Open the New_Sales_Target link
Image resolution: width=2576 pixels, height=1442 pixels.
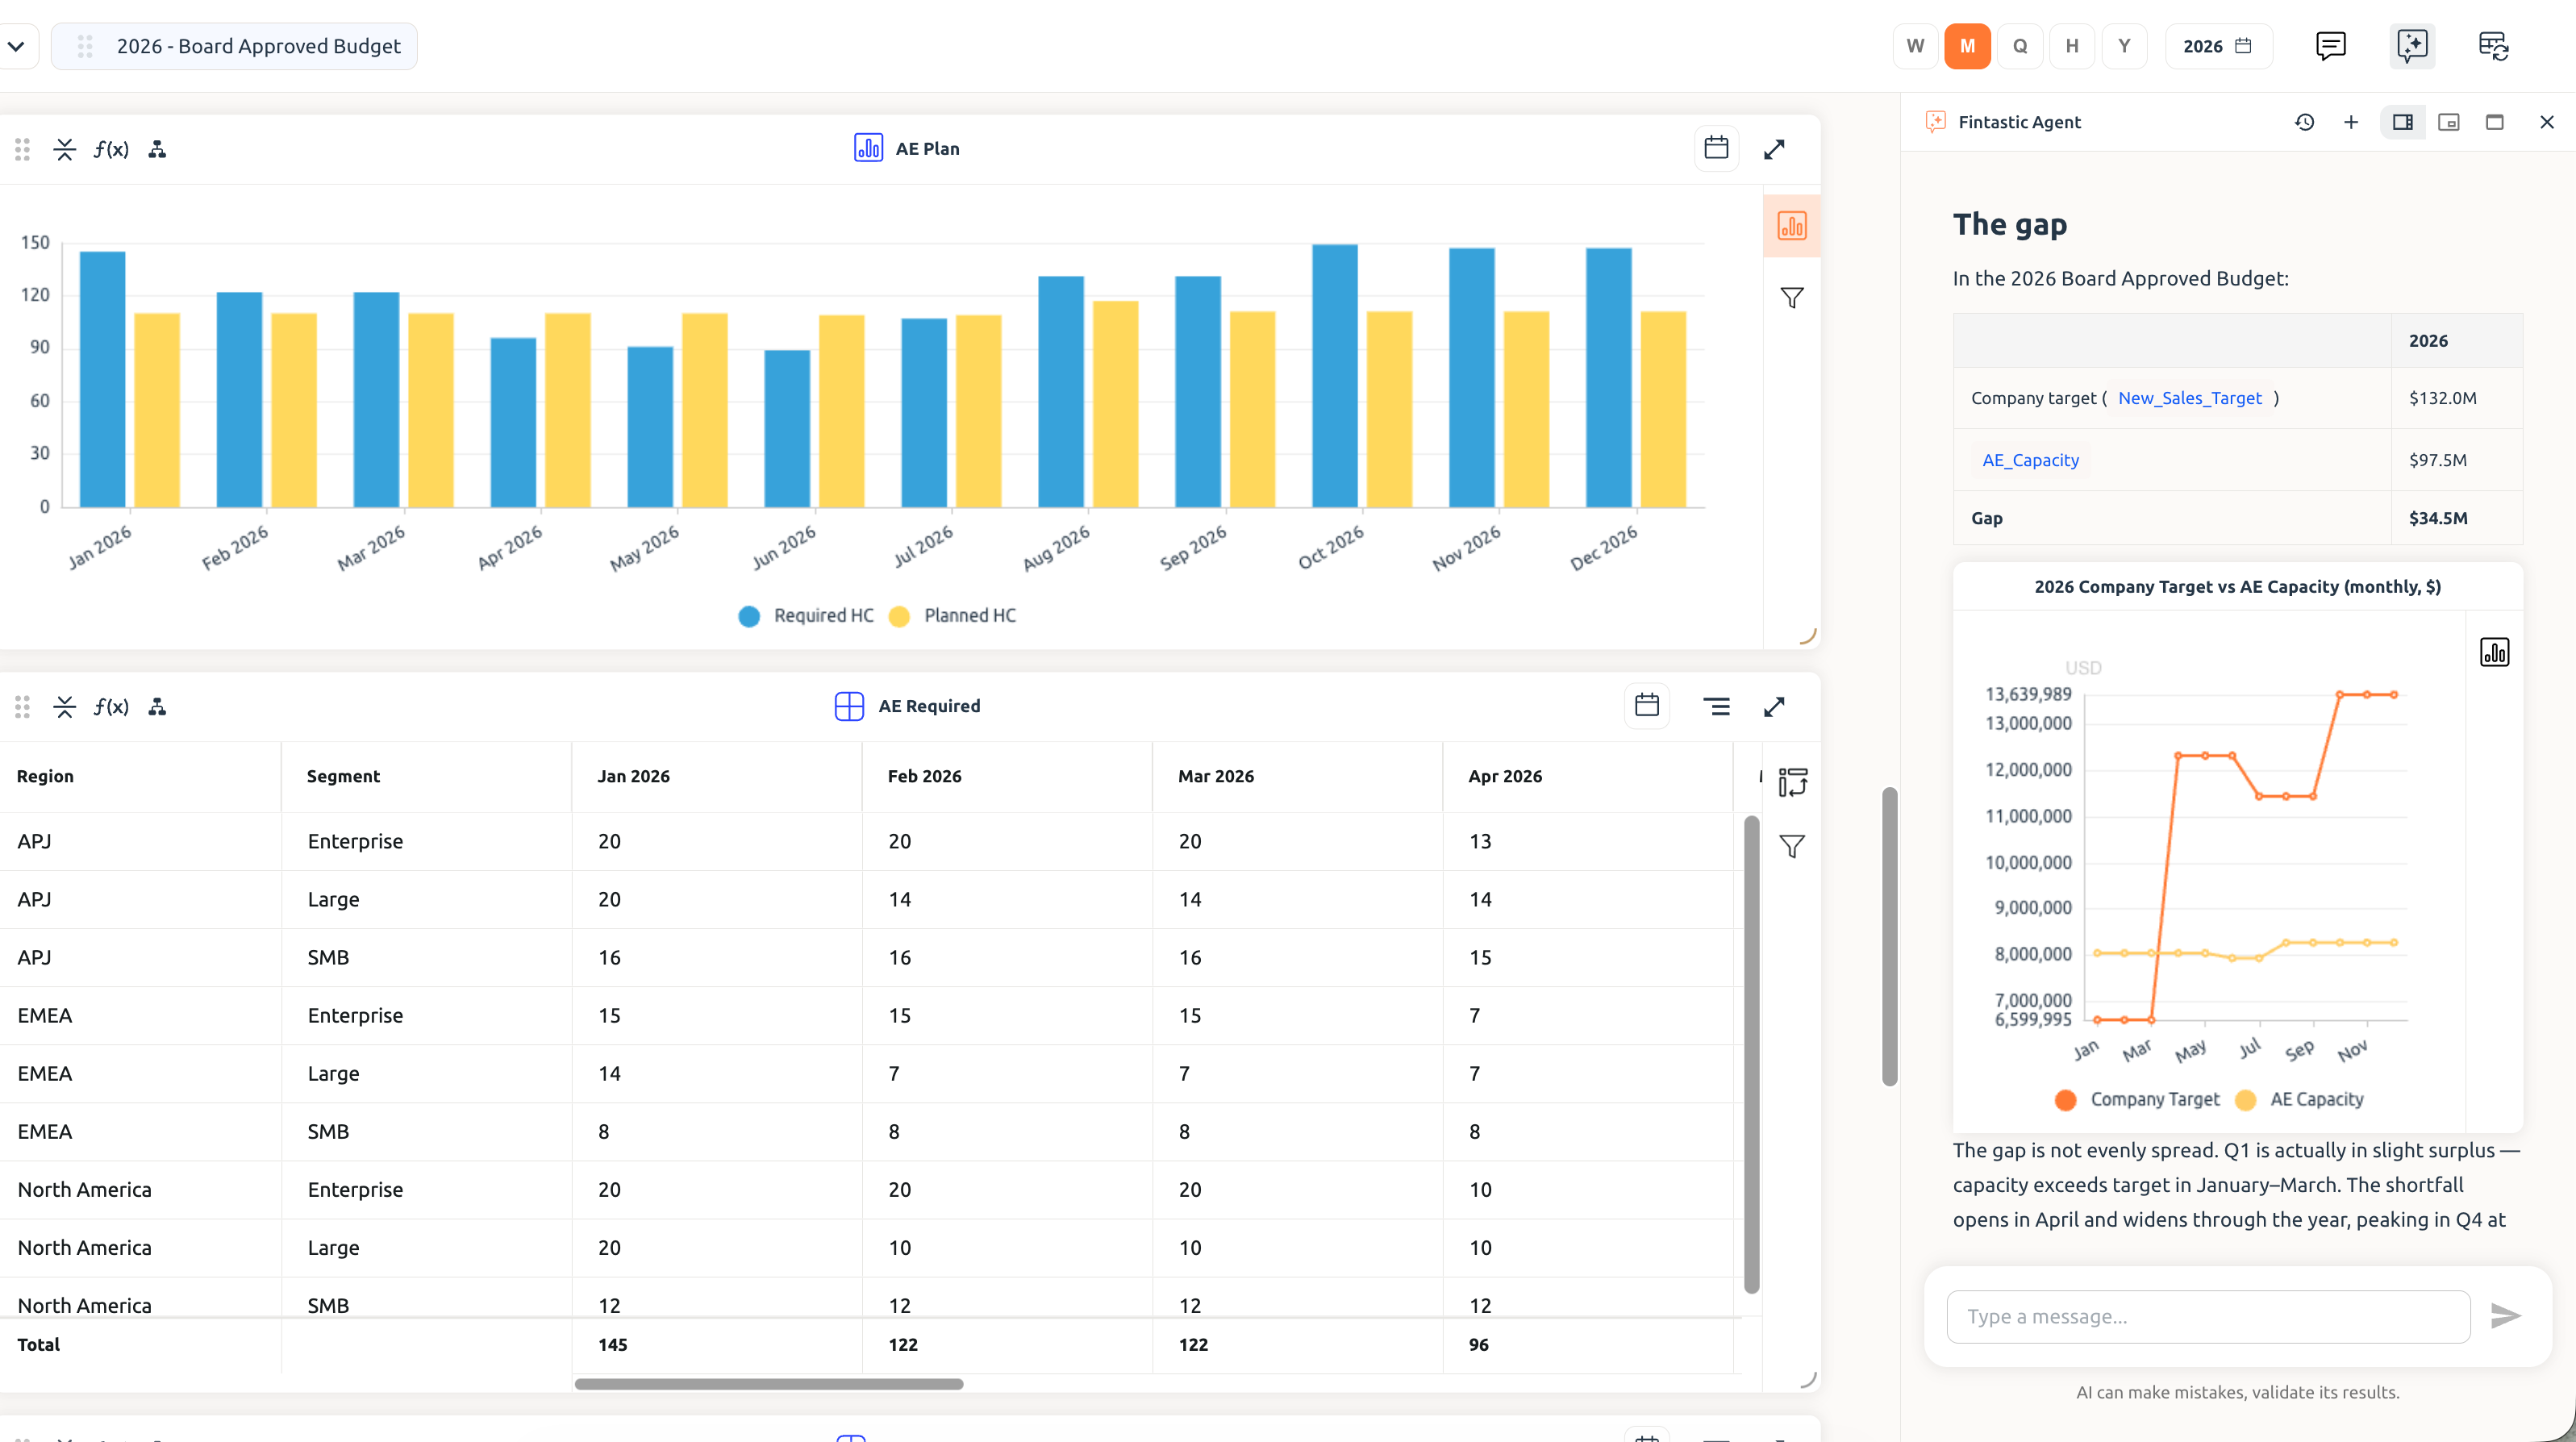(x=2189, y=398)
